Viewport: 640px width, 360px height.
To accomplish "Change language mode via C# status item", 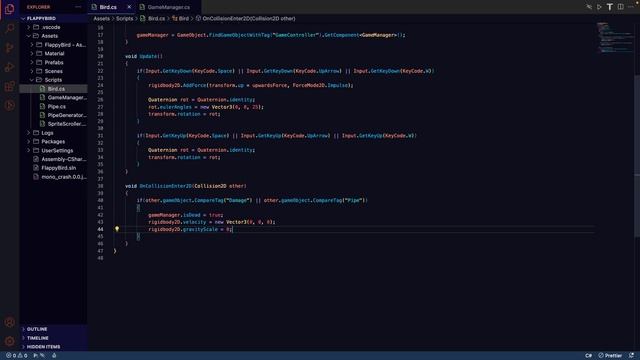I will 589,356.
